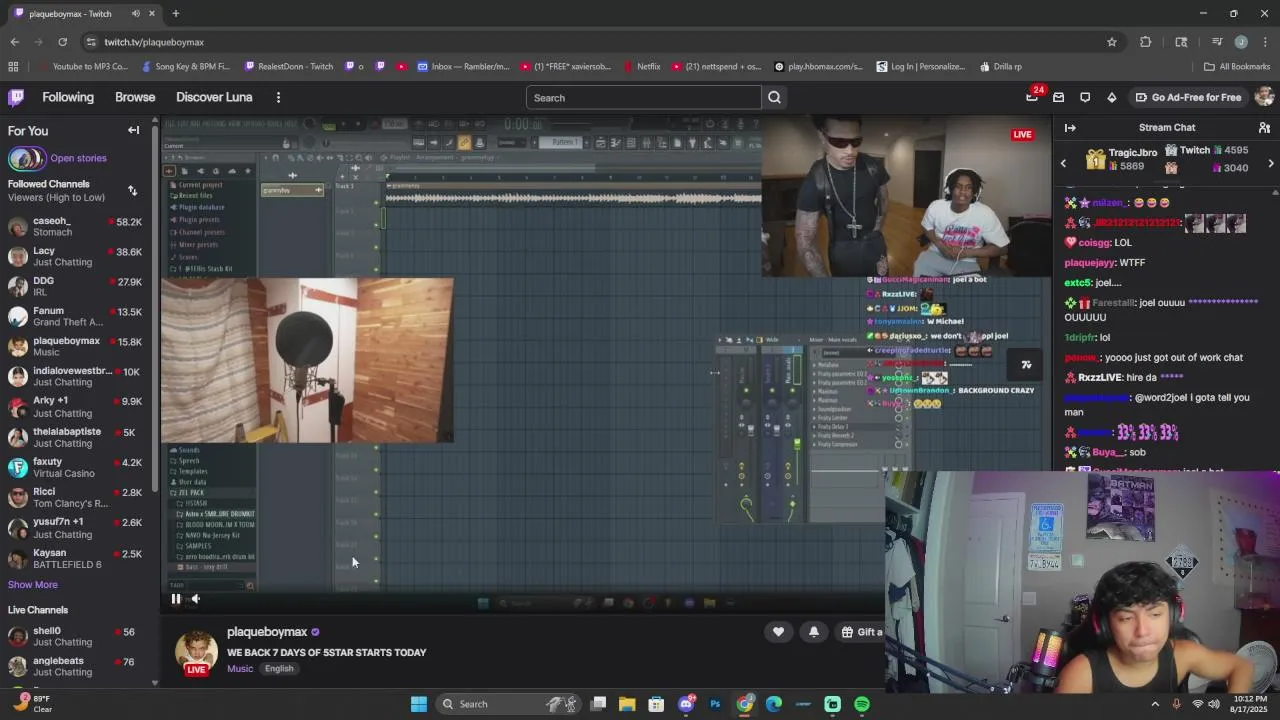Click the Music category link
Image resolution: width=1280 pixels, height=720 pixels.
coord(240,668)
